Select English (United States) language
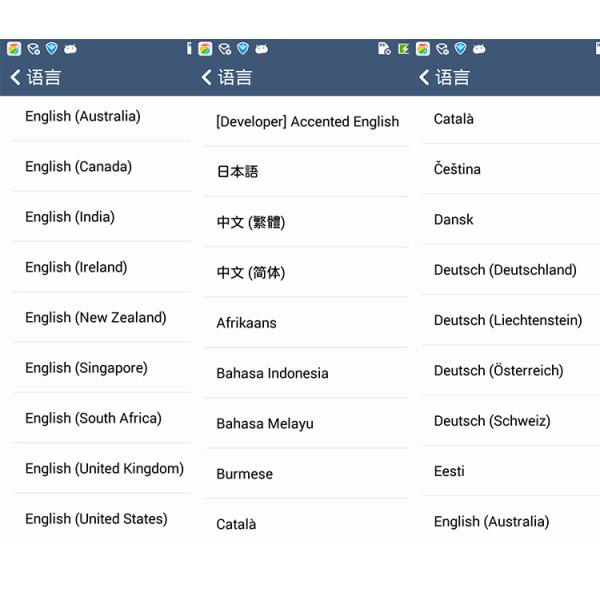This screenshot has width=600, height=600. 101,519
